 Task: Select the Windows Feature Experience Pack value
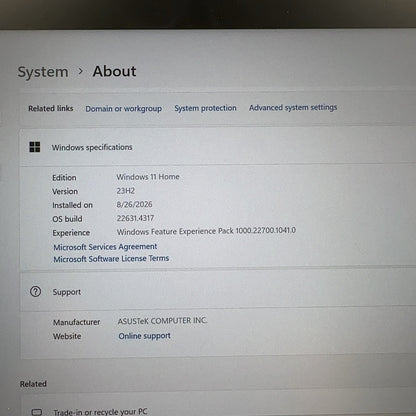(206, 231)
